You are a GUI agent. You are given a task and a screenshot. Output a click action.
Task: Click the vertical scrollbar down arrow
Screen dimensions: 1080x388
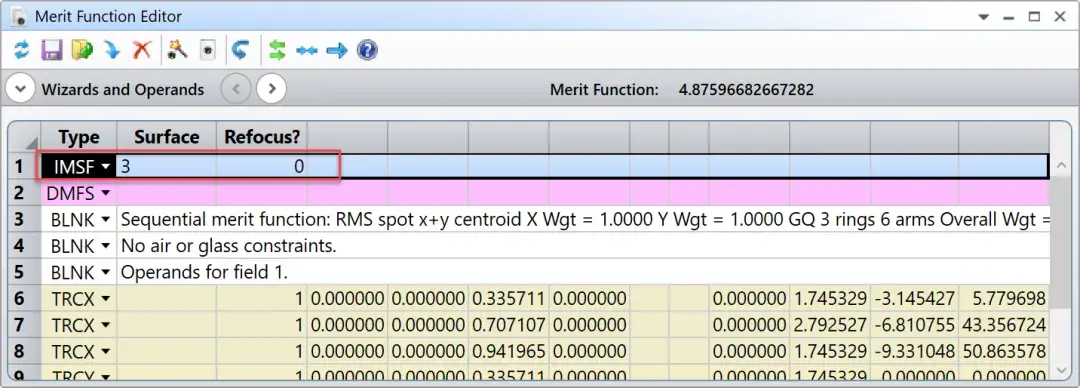[x=1060, y=369]
